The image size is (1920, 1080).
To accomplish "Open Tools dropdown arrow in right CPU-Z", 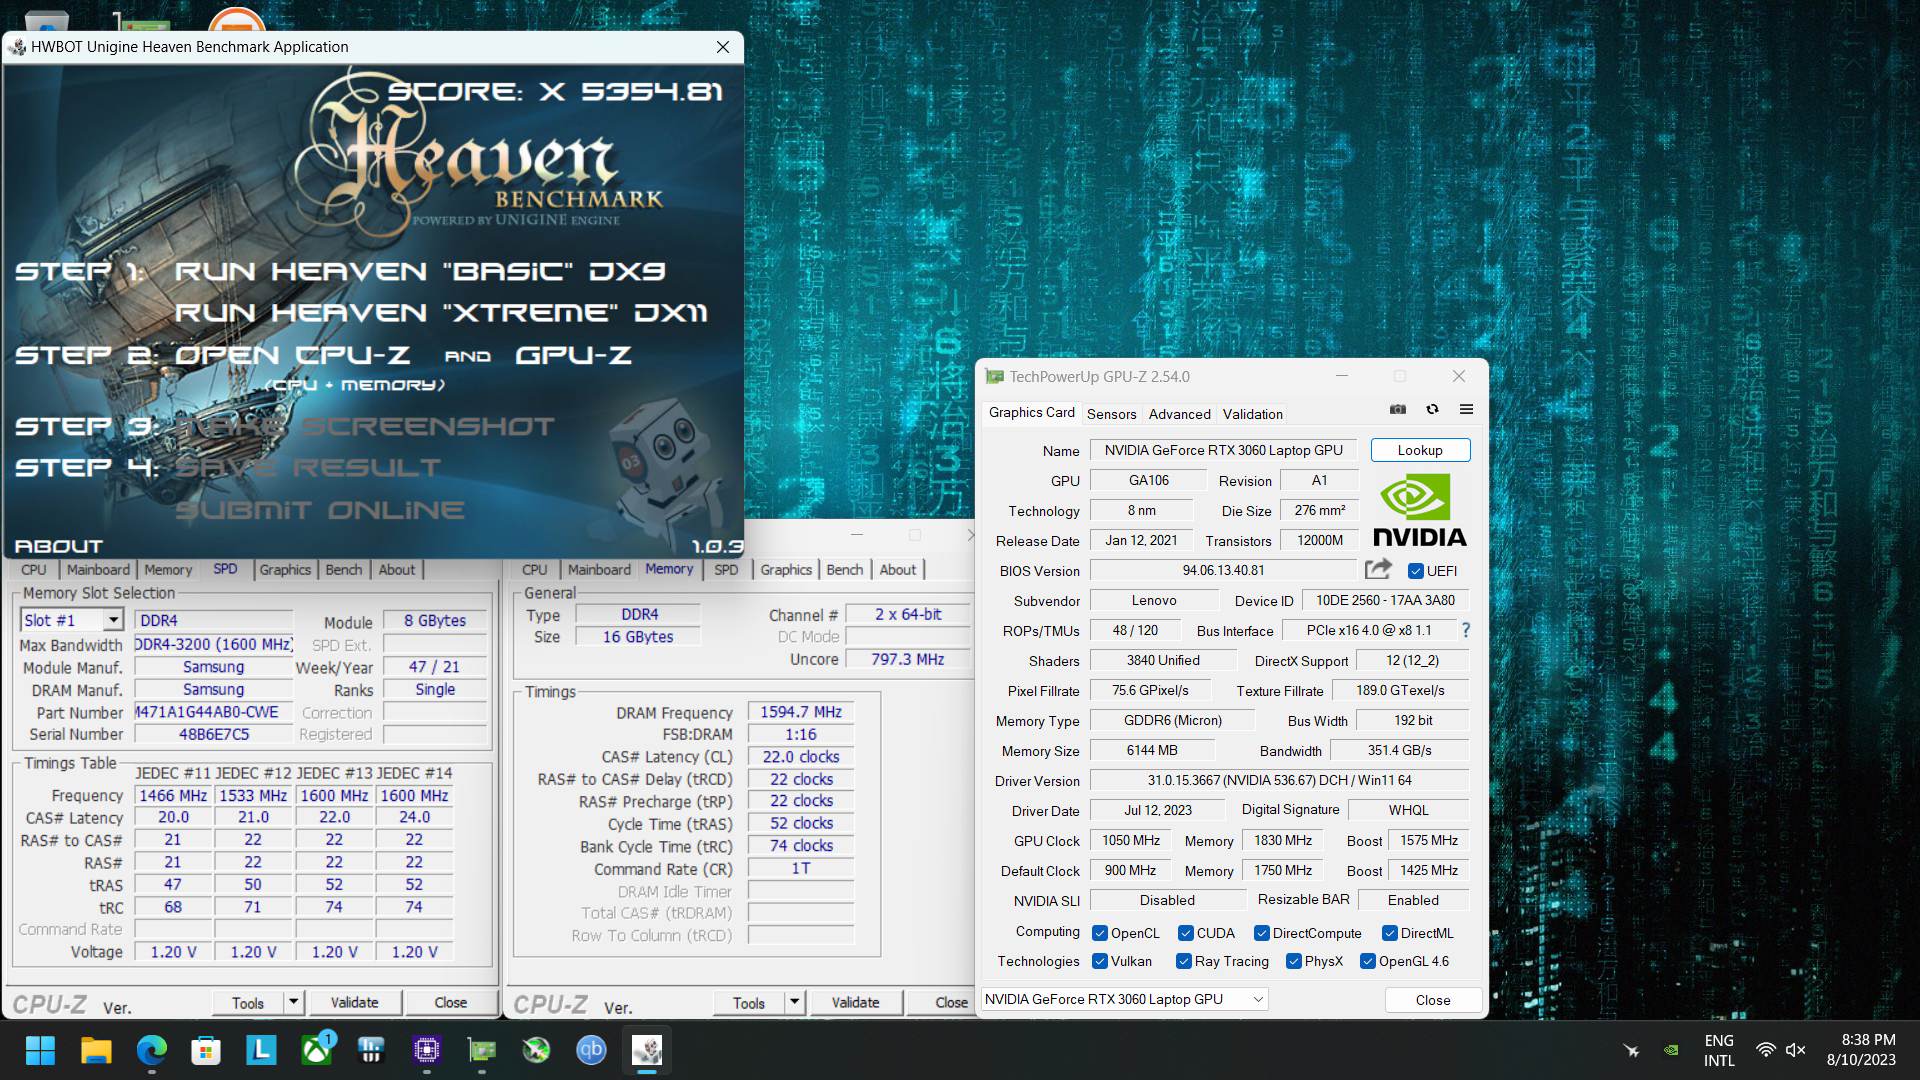I will (794, 1001).
